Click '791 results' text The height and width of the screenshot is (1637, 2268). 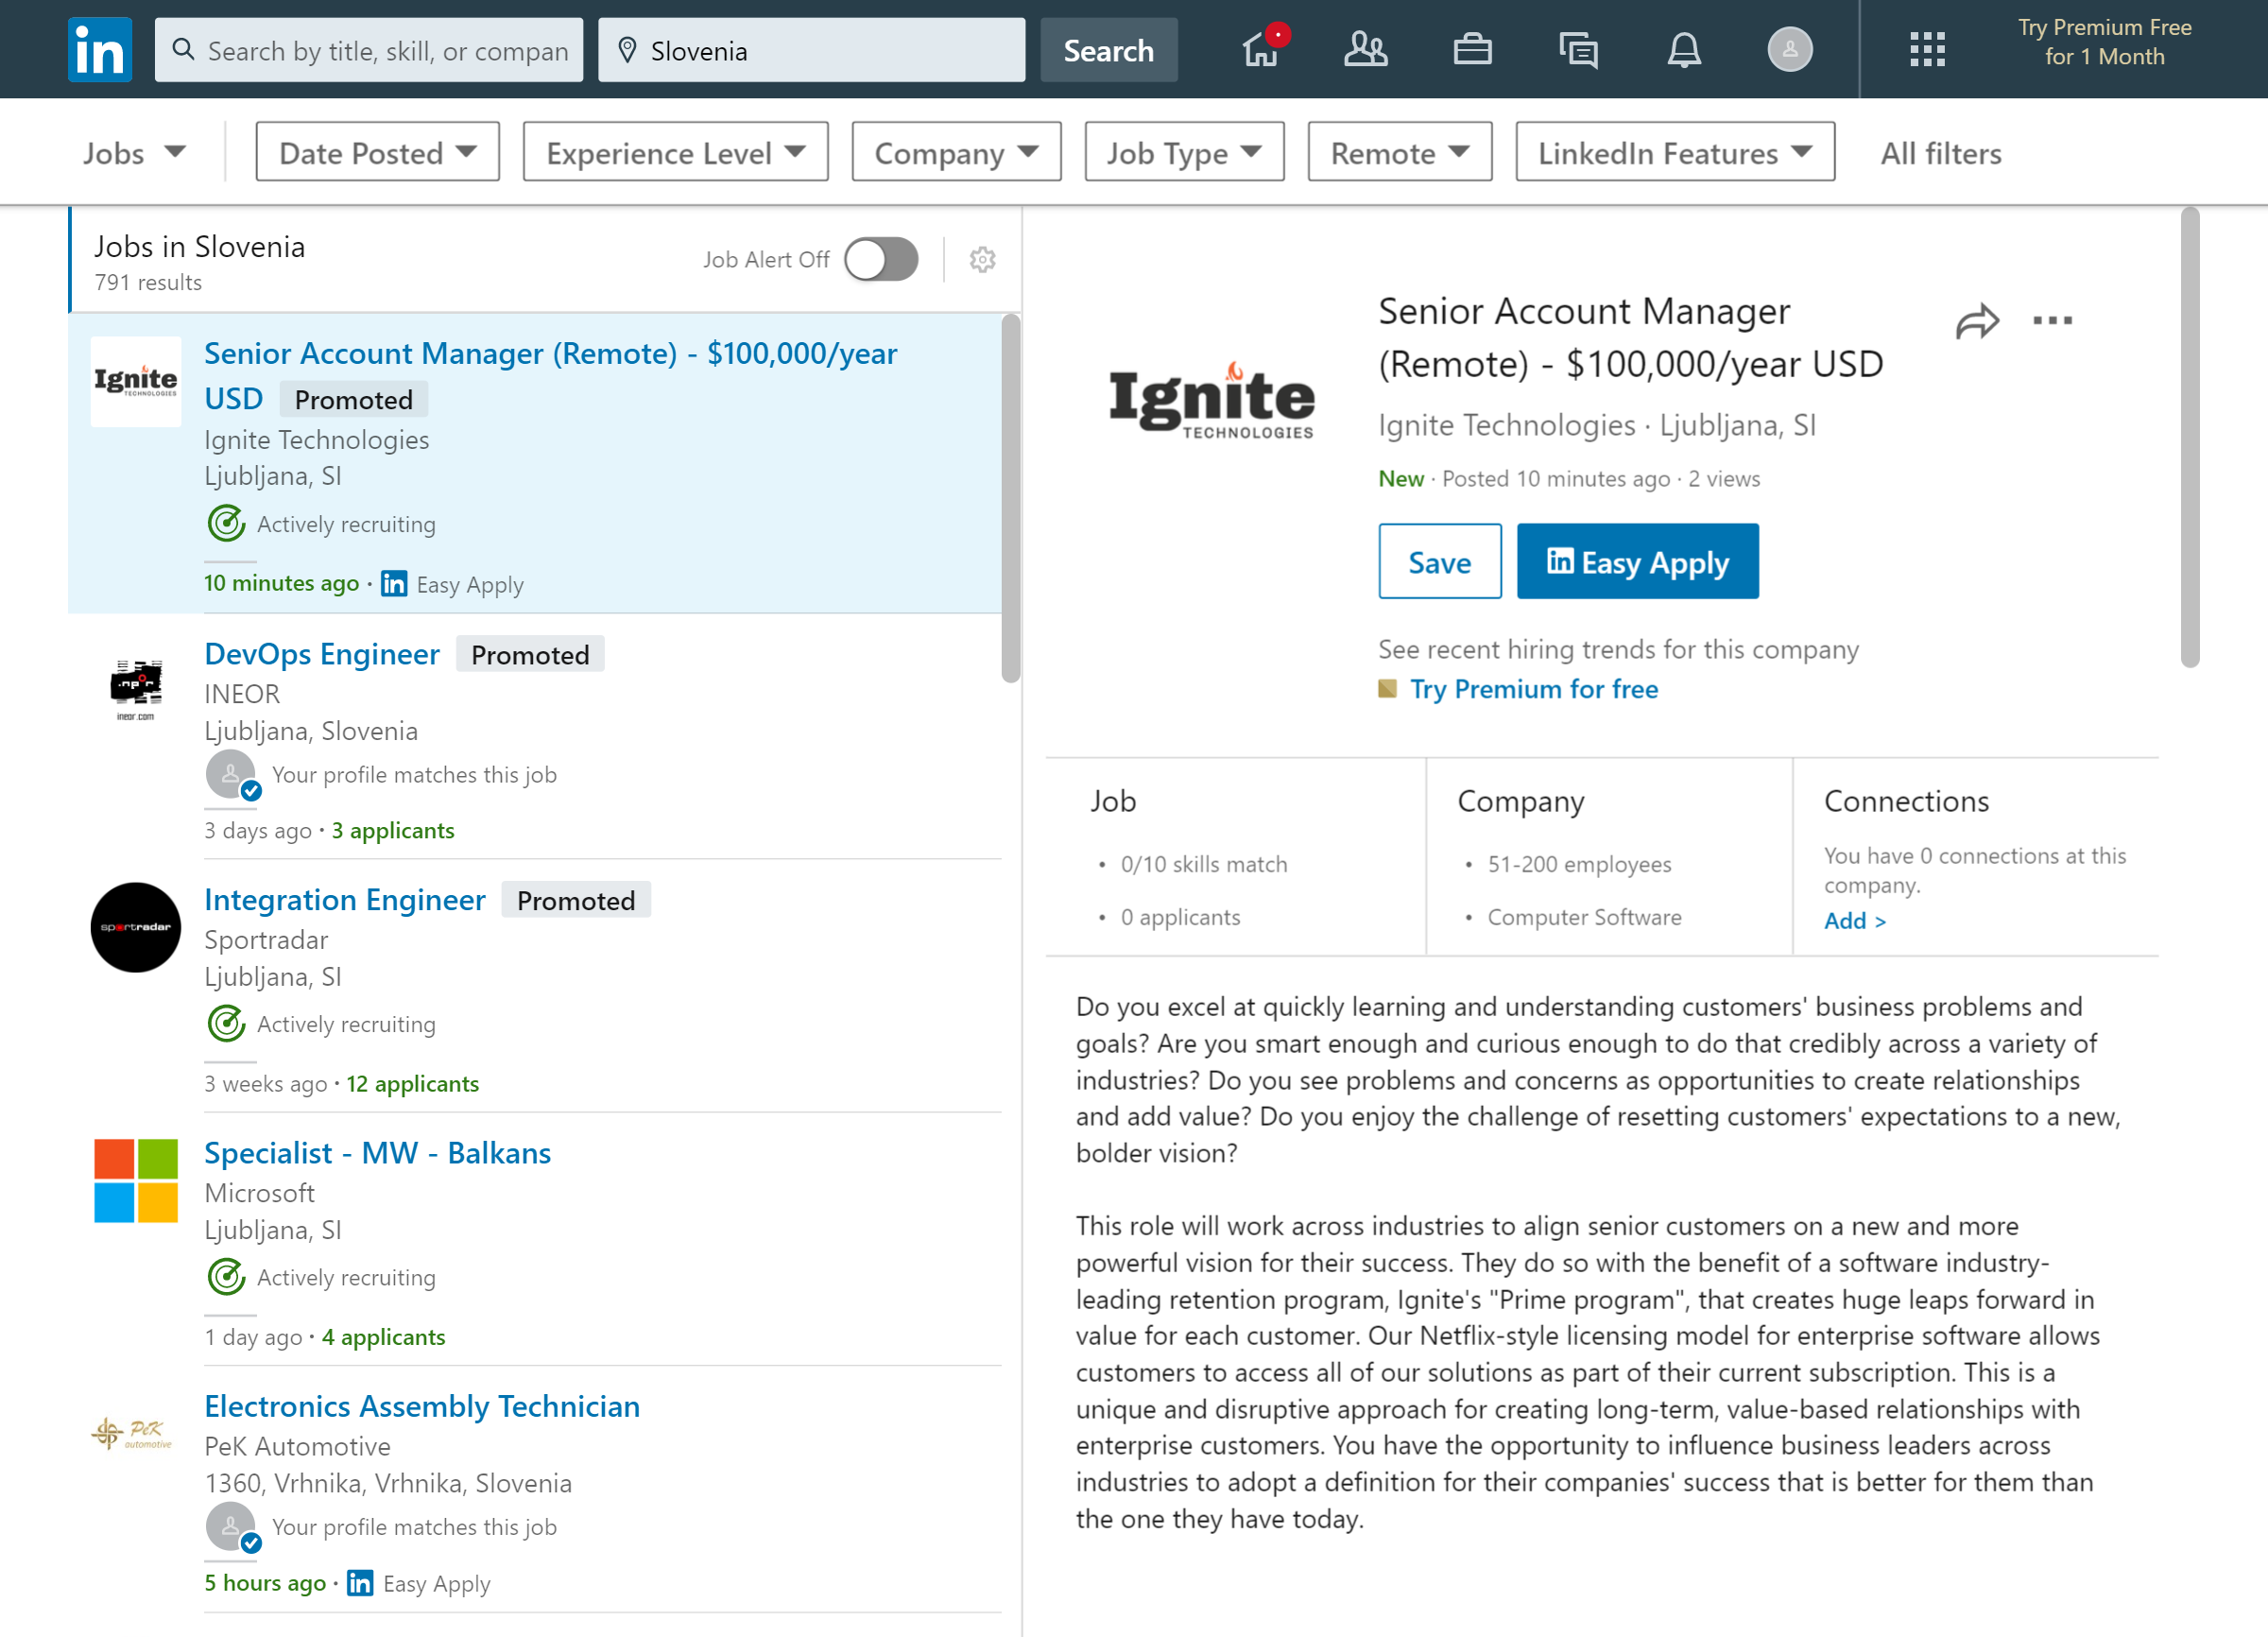coord(148,283)
